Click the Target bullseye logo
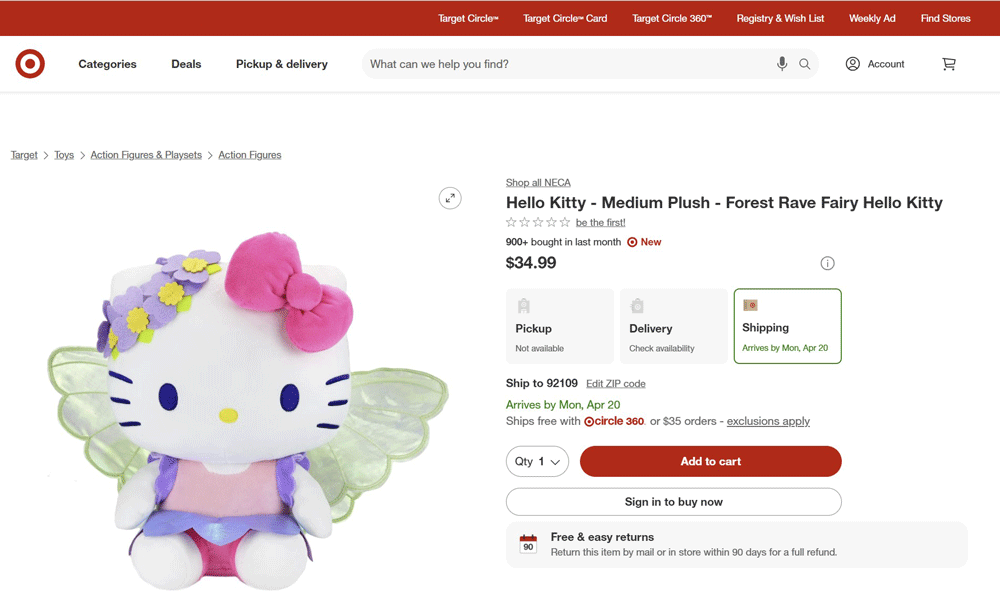Image resolution: width=1000 pixels, height=591 pixels. coord(30,64)
